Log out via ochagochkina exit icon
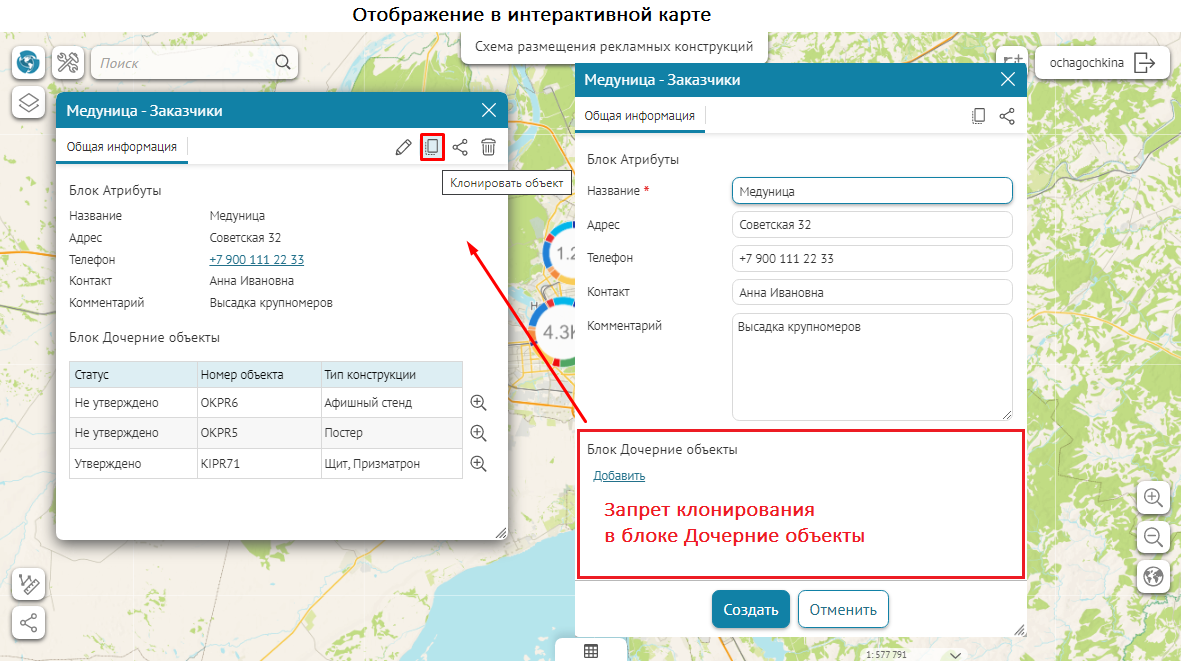 click(x=1145, y=63)
